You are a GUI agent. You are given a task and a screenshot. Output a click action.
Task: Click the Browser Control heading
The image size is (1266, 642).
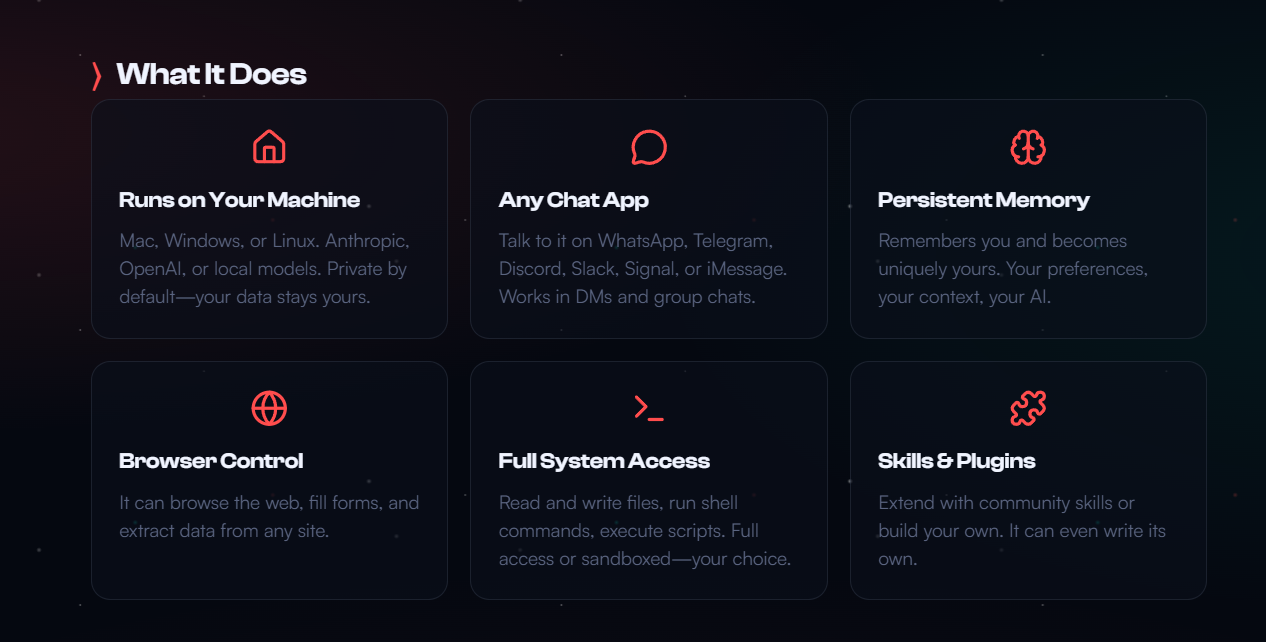(211, 461)
